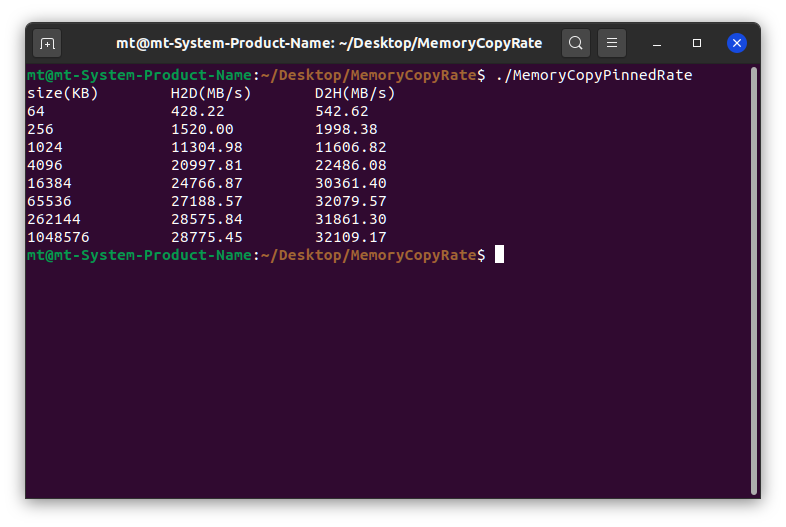This screenshot has width=786, height=527.
Task: Minimize the terminal window
Action: pos(658,43)
